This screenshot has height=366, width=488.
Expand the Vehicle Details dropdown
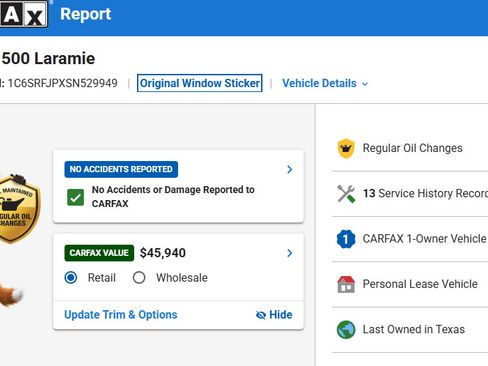point(325,83)
